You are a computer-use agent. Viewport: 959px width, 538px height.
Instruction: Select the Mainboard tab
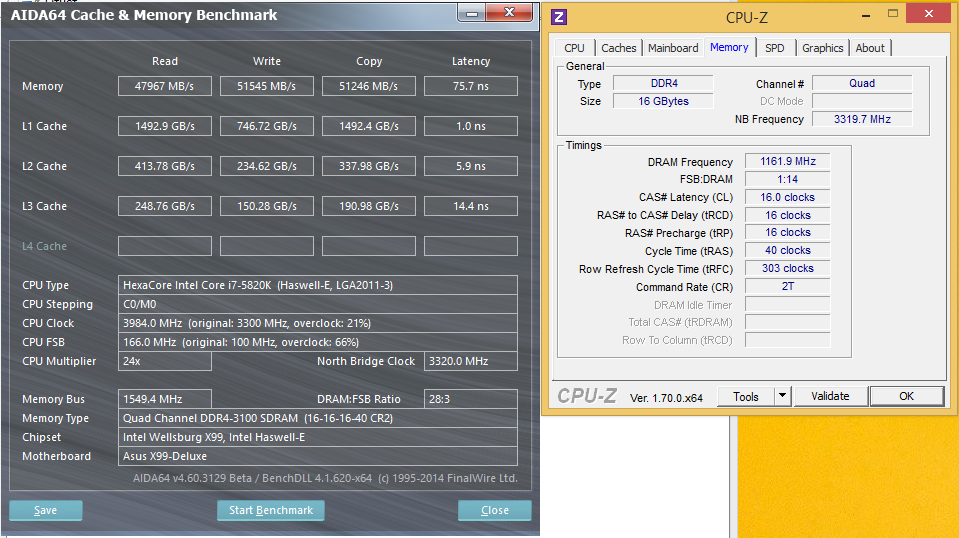click(673, 48)
